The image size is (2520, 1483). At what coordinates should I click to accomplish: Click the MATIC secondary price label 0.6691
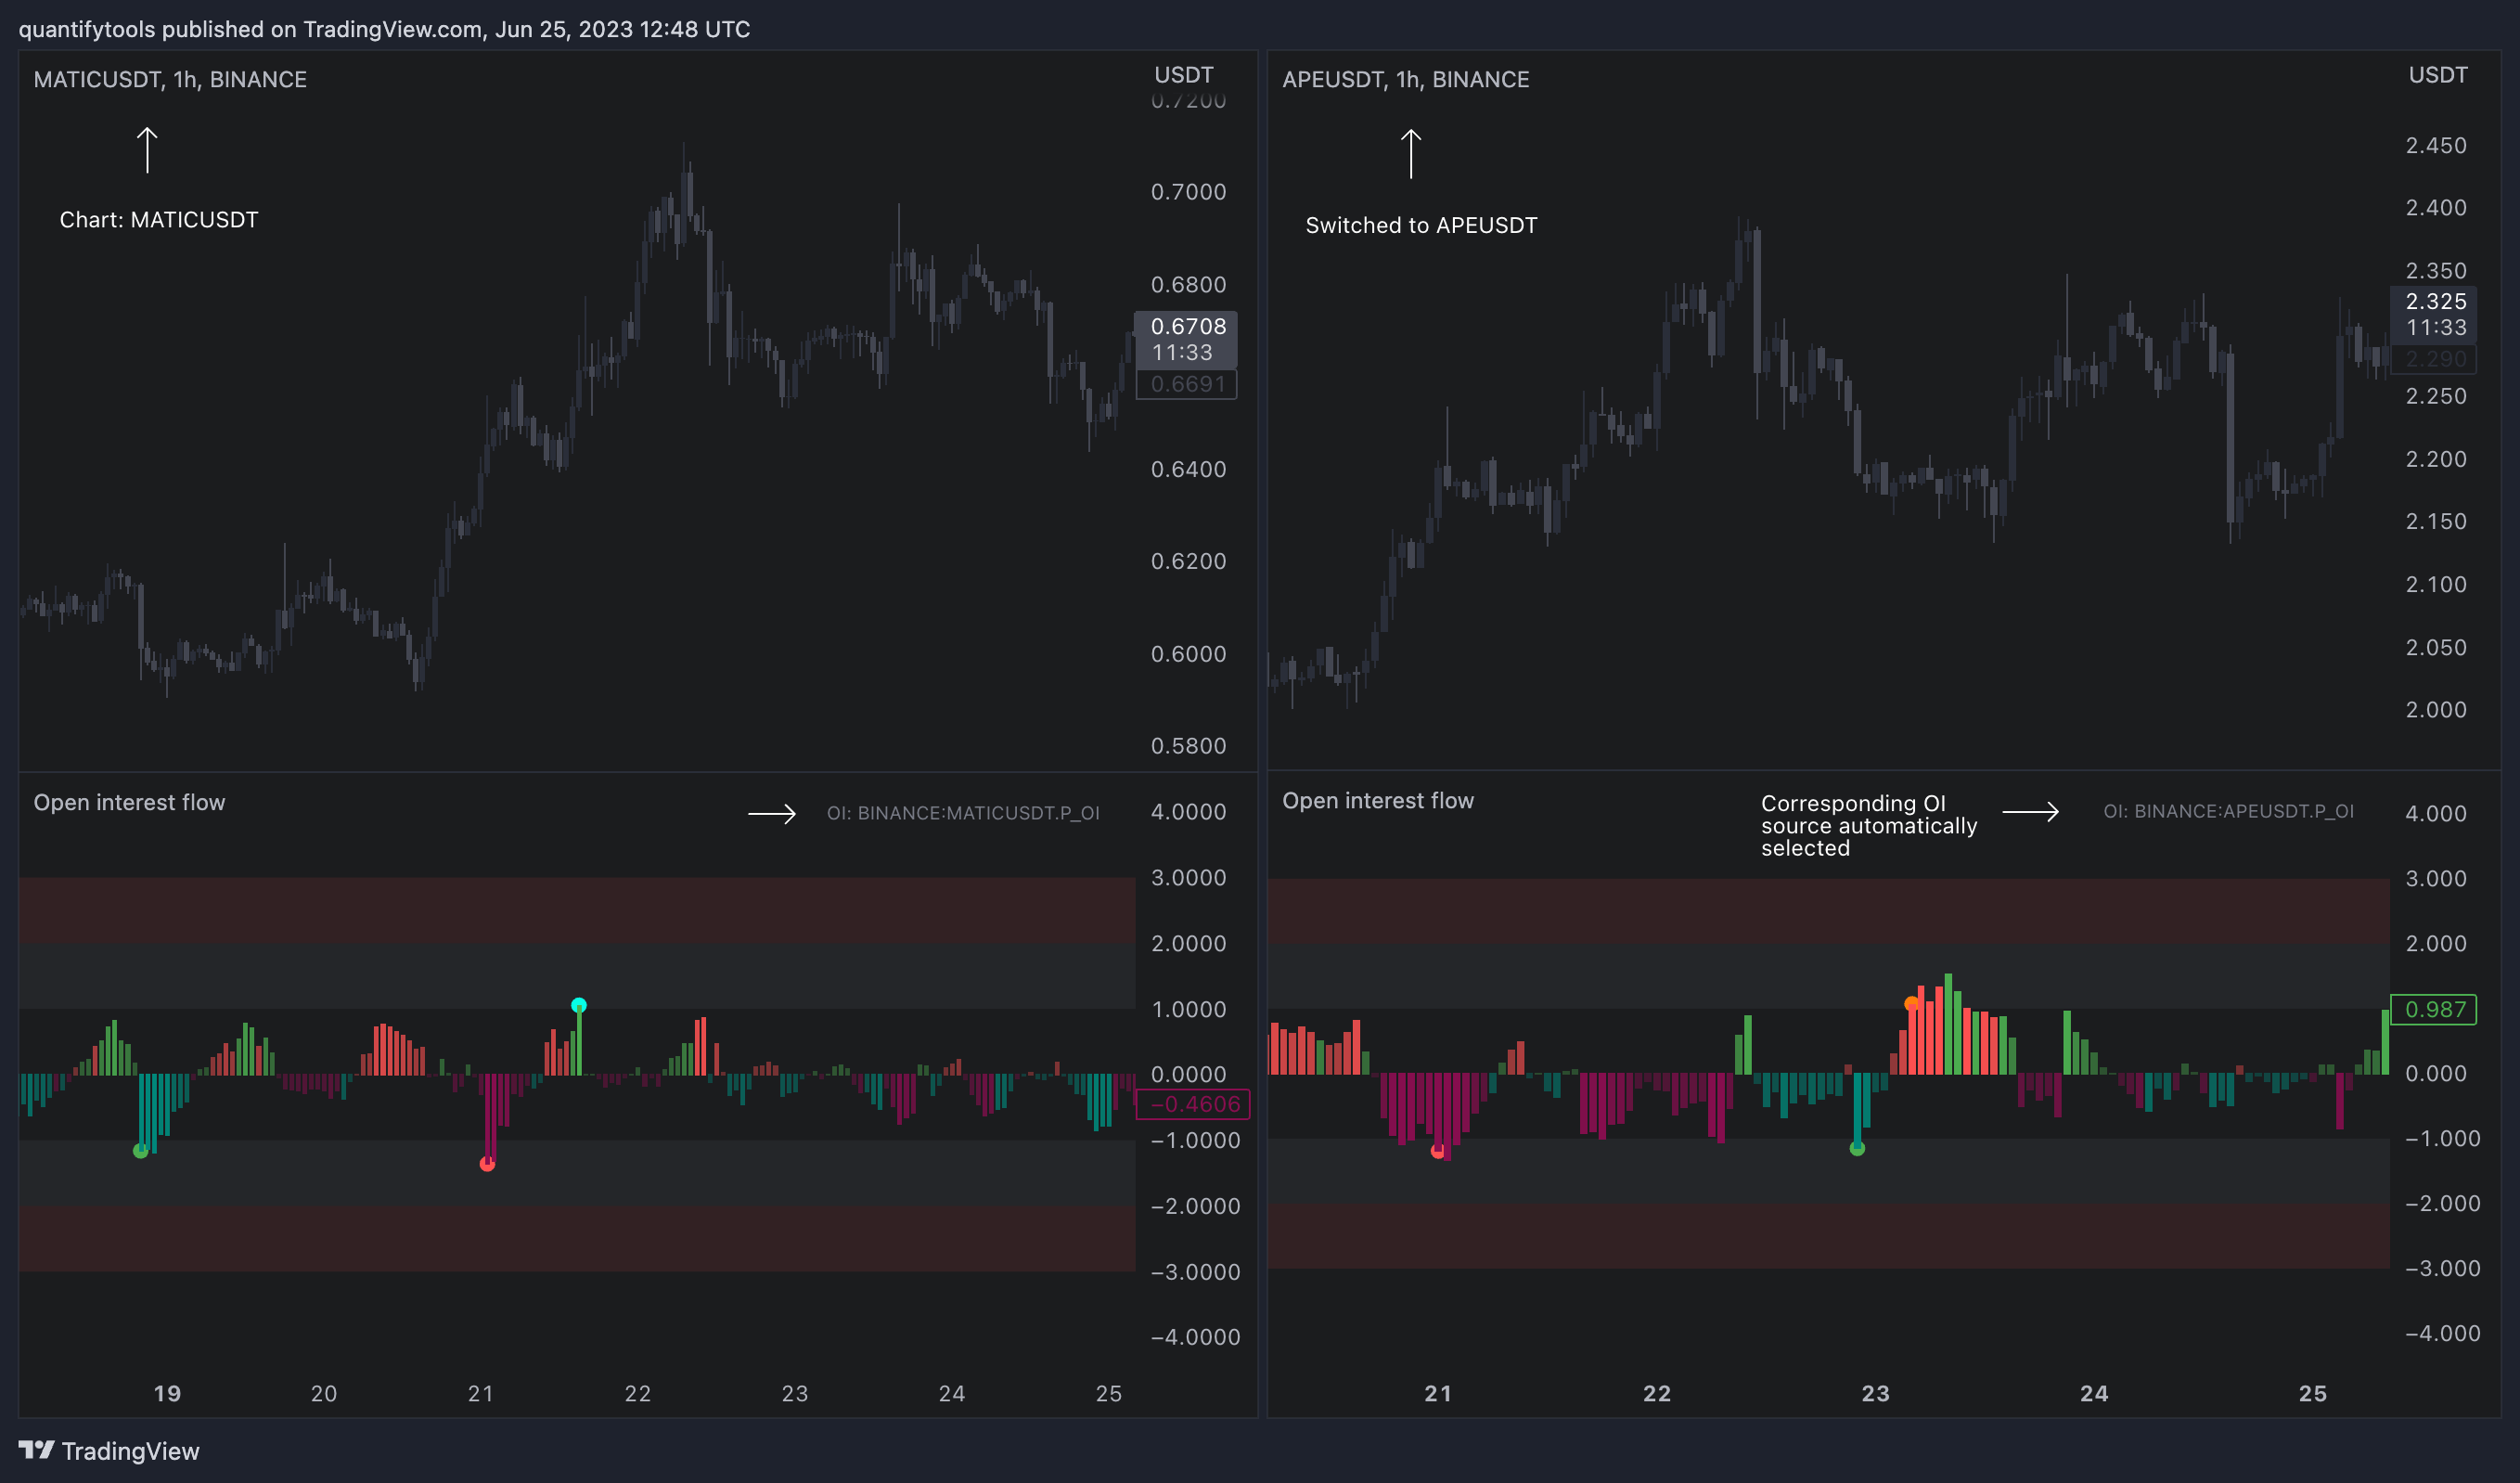tap(1187, 384)
